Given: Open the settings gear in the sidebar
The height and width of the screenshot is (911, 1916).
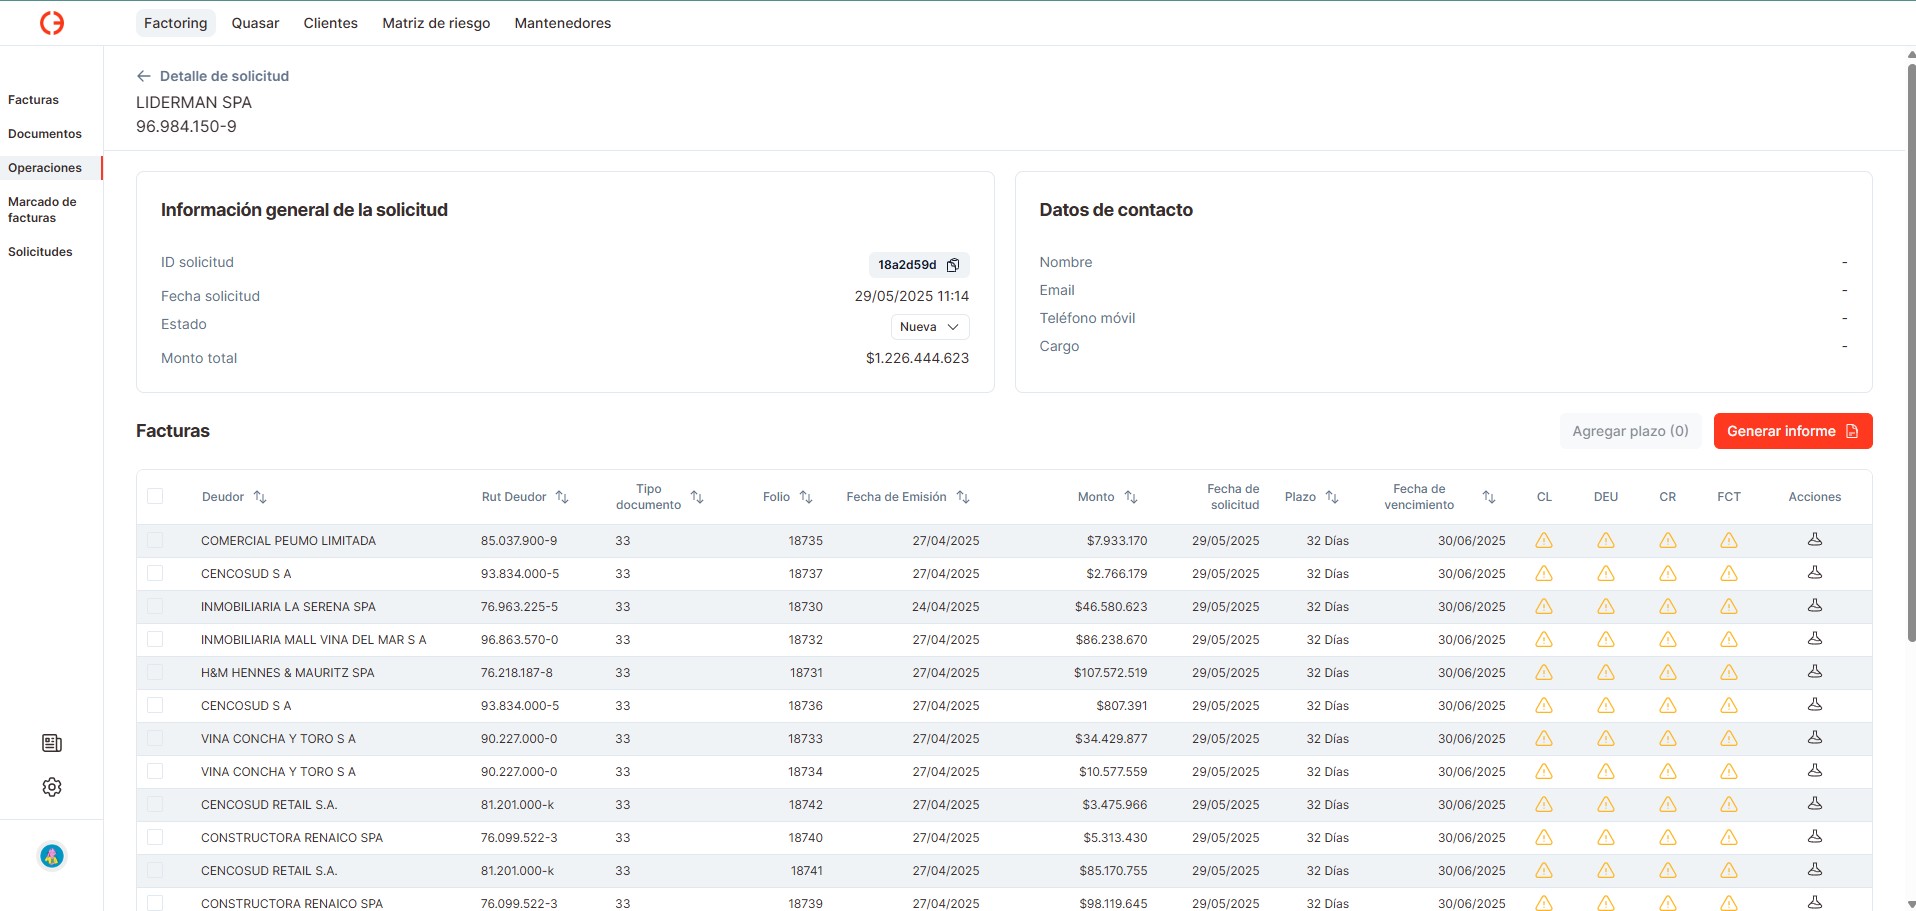Looking at the screenshot, I should tap(52, 787).
